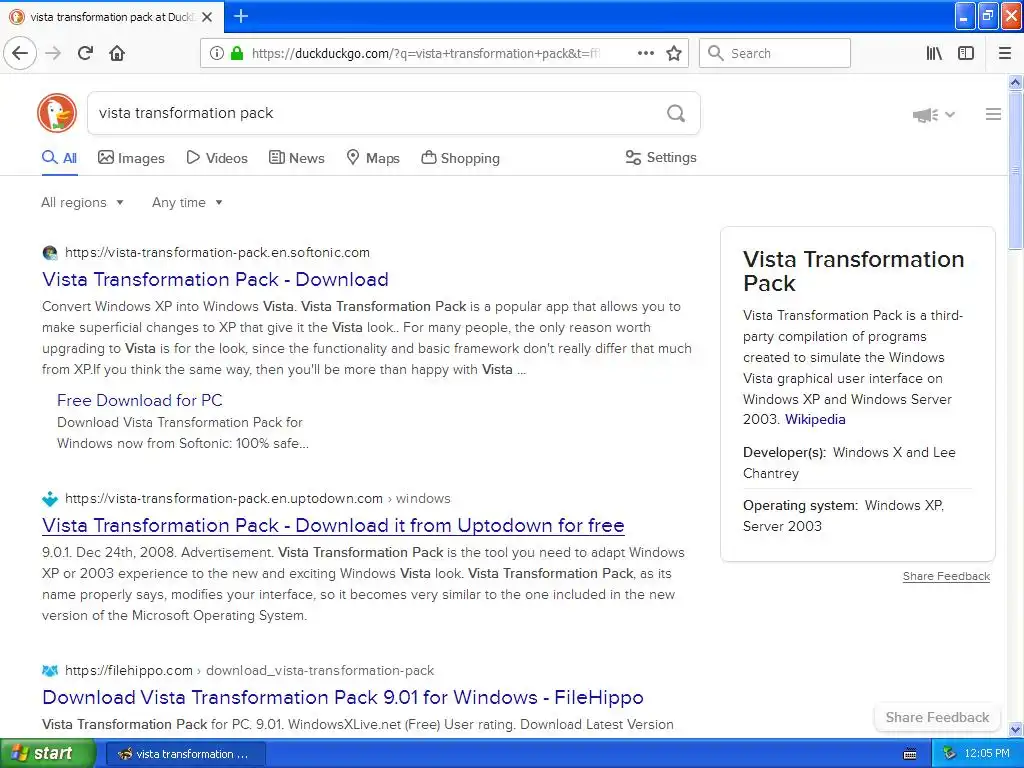Open the Uptodown download result link
Viewport: 1024px width, 768px height.
pos(333,526)
